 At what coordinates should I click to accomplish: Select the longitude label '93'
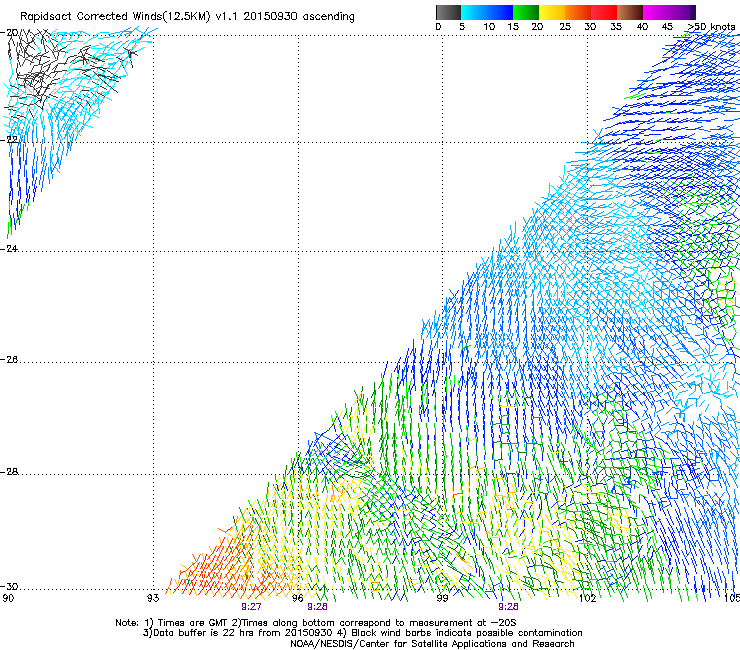click(x=153, y=599)
